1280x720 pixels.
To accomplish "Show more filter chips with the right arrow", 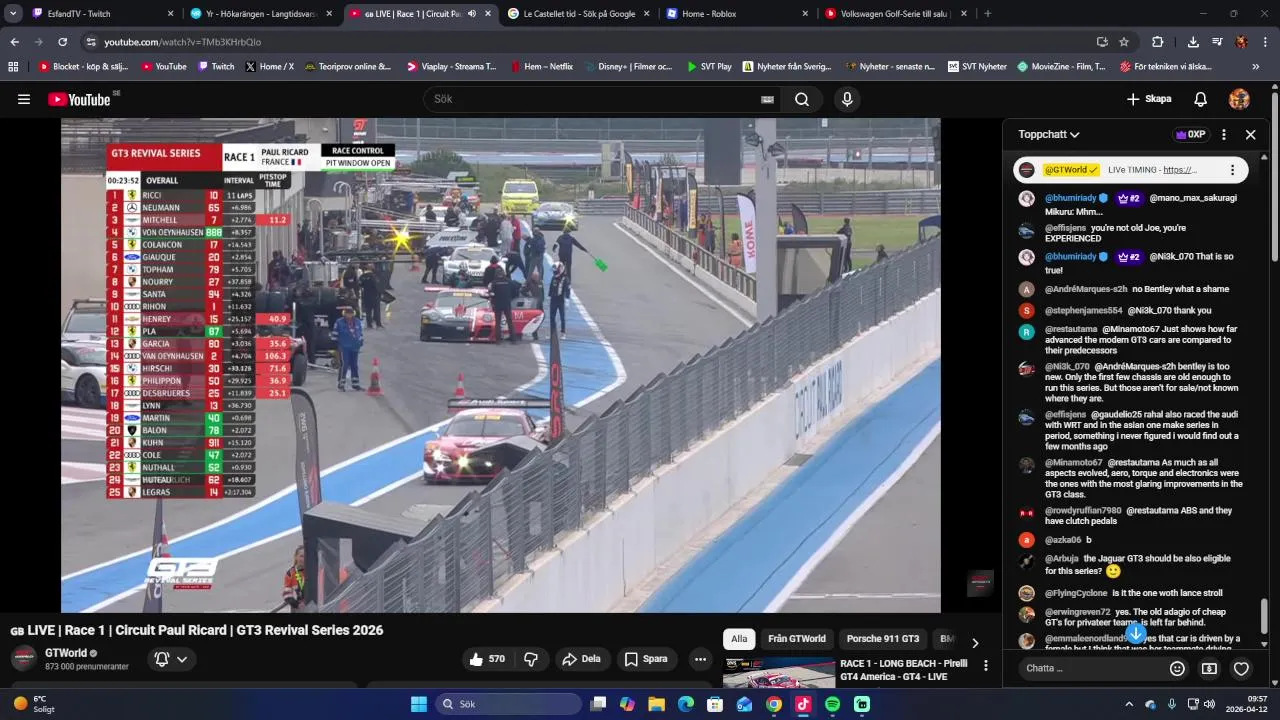I will pos(975,642).
